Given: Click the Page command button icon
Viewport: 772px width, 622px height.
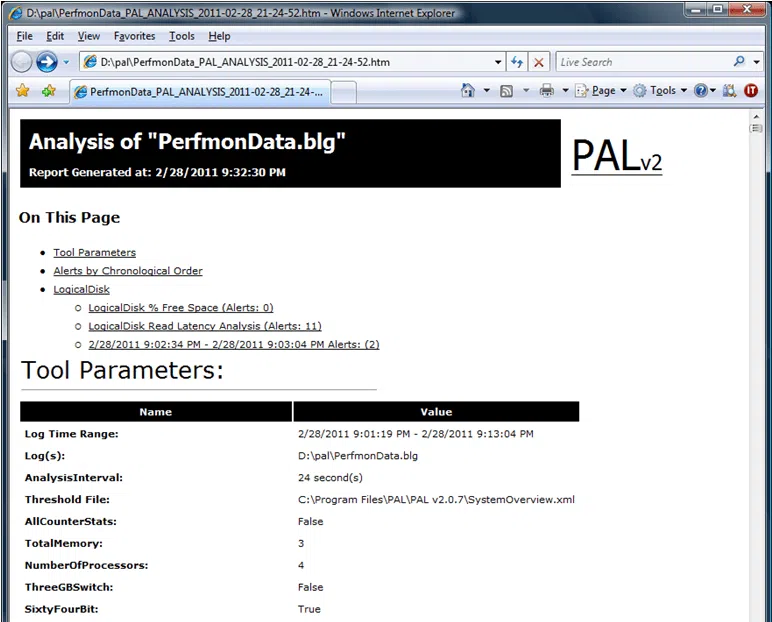Looking at the screenshot, I should (581, 91).
